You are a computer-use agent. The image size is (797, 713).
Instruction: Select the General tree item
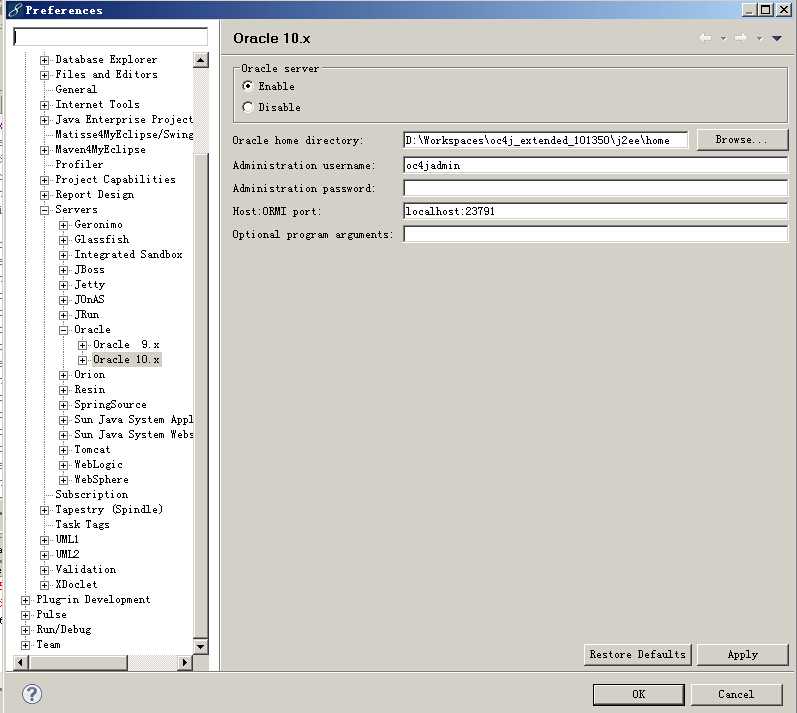[76, 89]
